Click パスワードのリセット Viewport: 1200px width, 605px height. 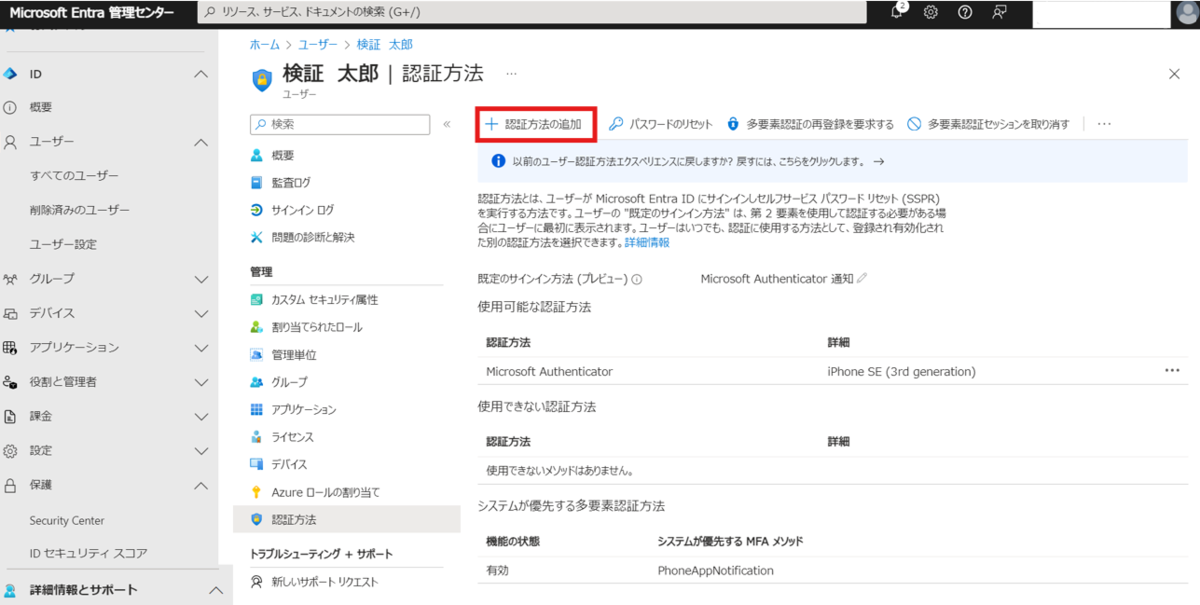tap(661, 124)
